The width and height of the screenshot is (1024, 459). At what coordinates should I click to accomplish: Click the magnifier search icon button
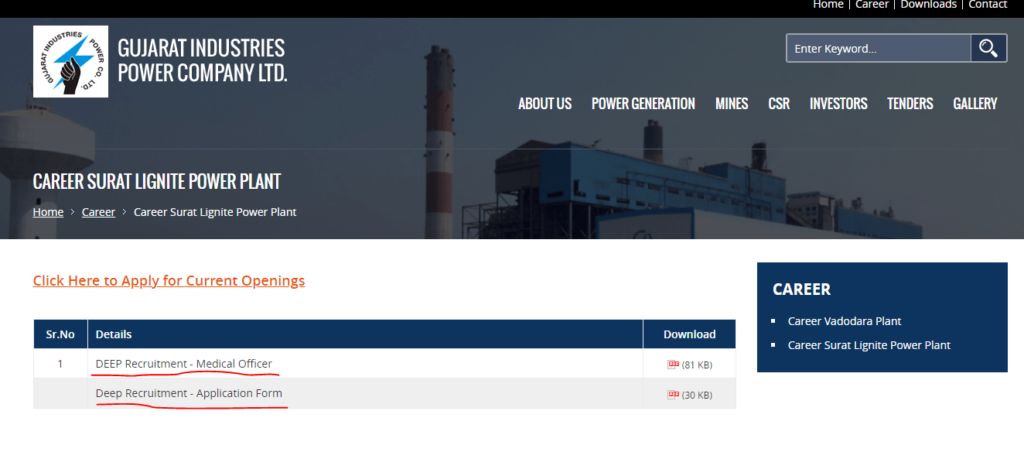coord(988,48)
